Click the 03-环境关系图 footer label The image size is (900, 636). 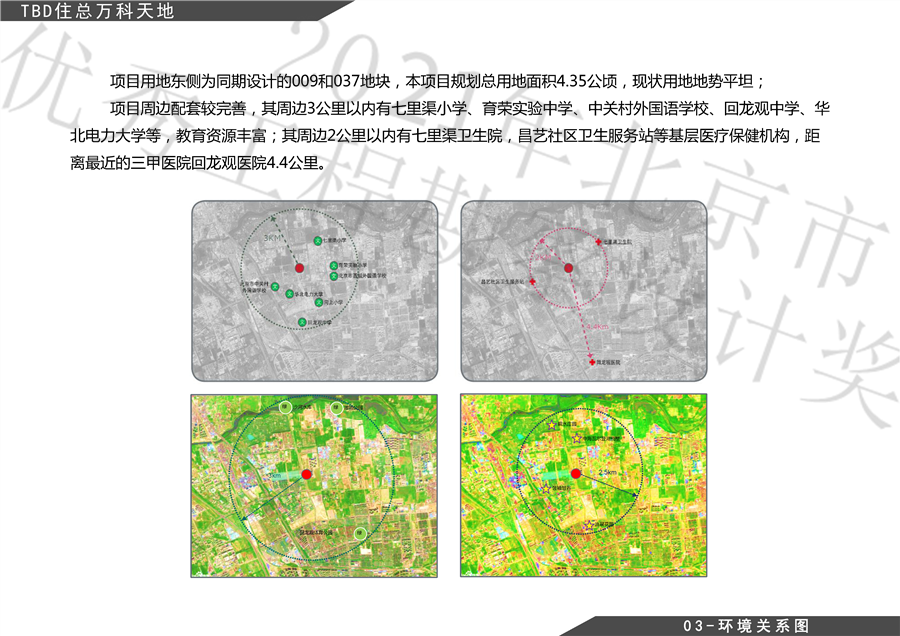[x=744, y=626]
